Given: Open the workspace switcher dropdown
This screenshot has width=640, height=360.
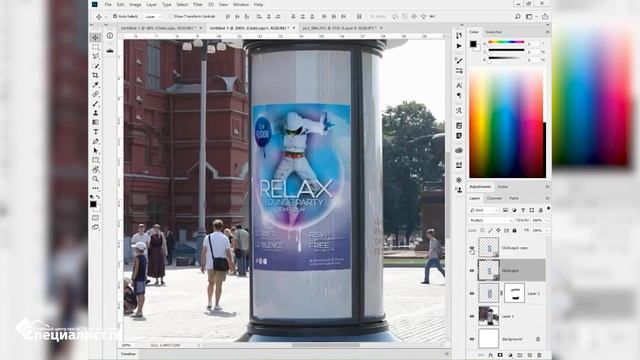Looking at the screenshot, I should (530, 17).
